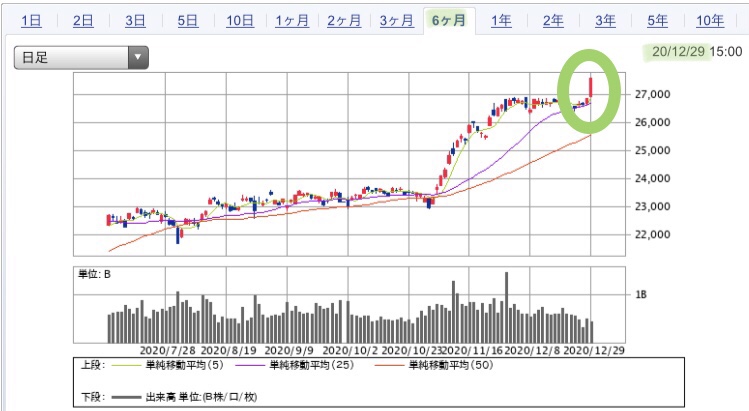Switch to the 1ヶ月 chart range

292,21
